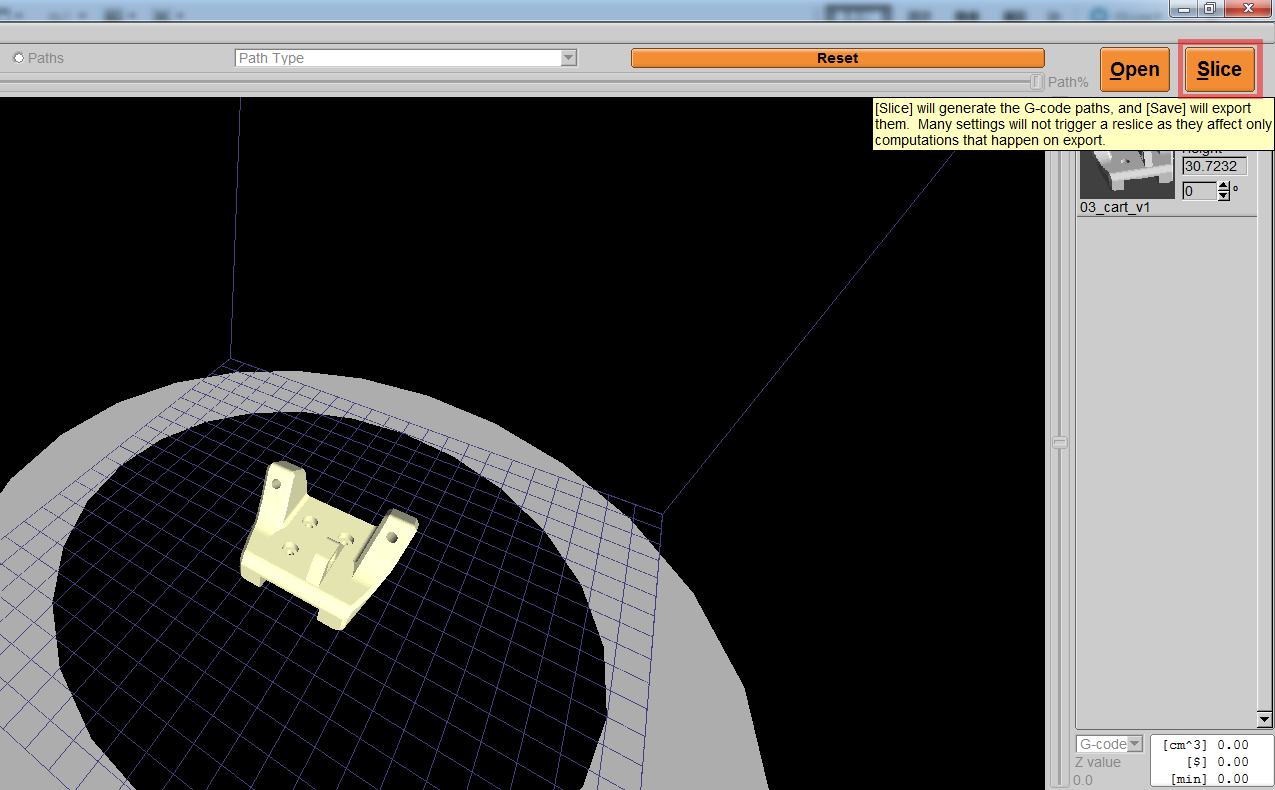Click the cart model in 3D view

328,545
